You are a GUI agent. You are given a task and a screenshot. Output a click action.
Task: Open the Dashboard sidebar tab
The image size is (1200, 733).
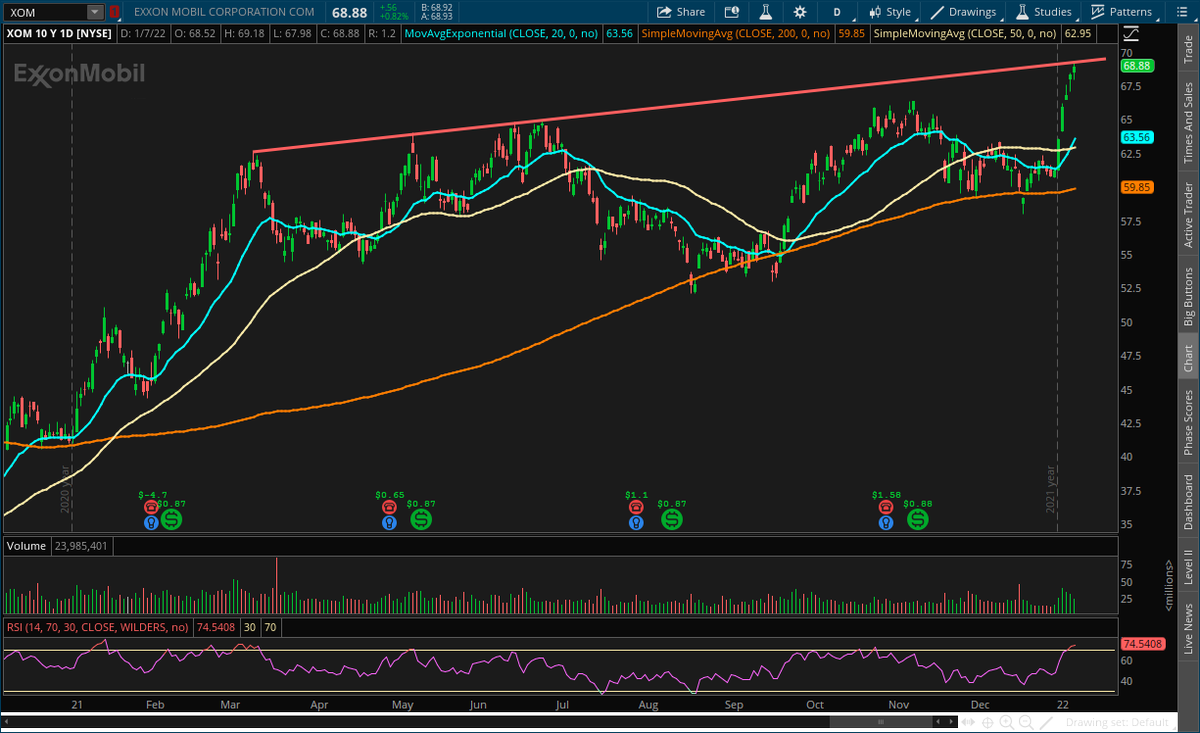coord(1188,502)
